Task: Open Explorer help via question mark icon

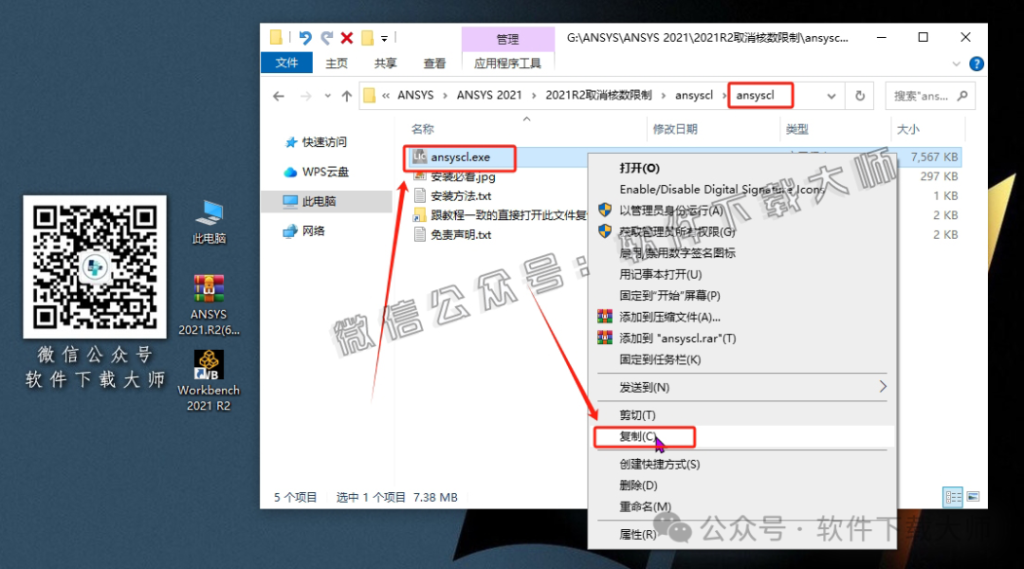Action: (x=976, y=63)
